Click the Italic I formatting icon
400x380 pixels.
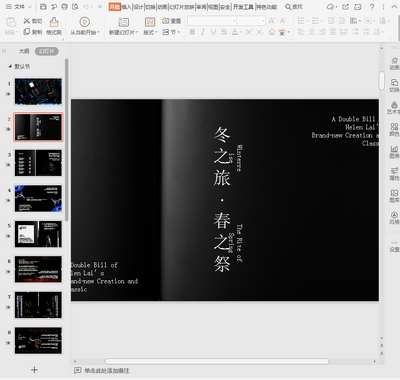point(203,32)
